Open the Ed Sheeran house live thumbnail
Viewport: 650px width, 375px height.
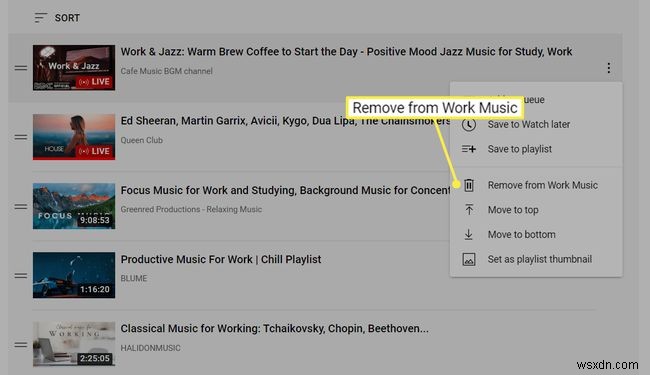(x=74, y=137)
